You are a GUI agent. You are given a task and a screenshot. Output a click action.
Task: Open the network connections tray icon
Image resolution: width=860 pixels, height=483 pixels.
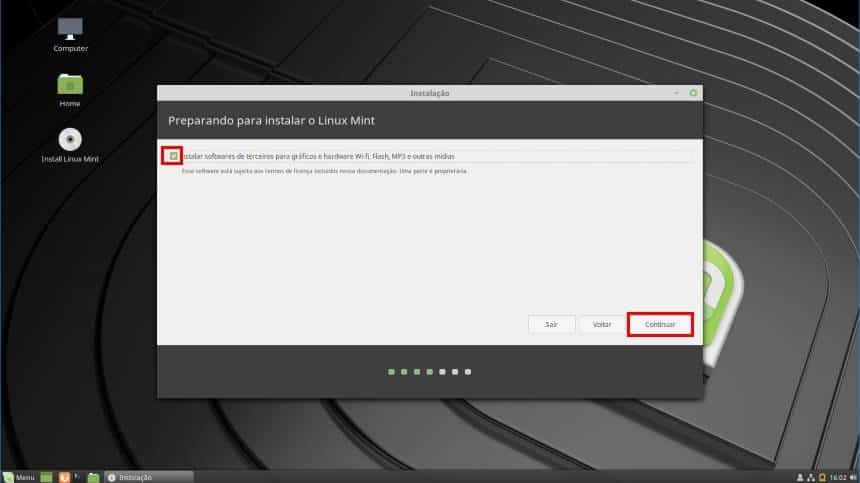pyautogui.click(x=811, y=478)
